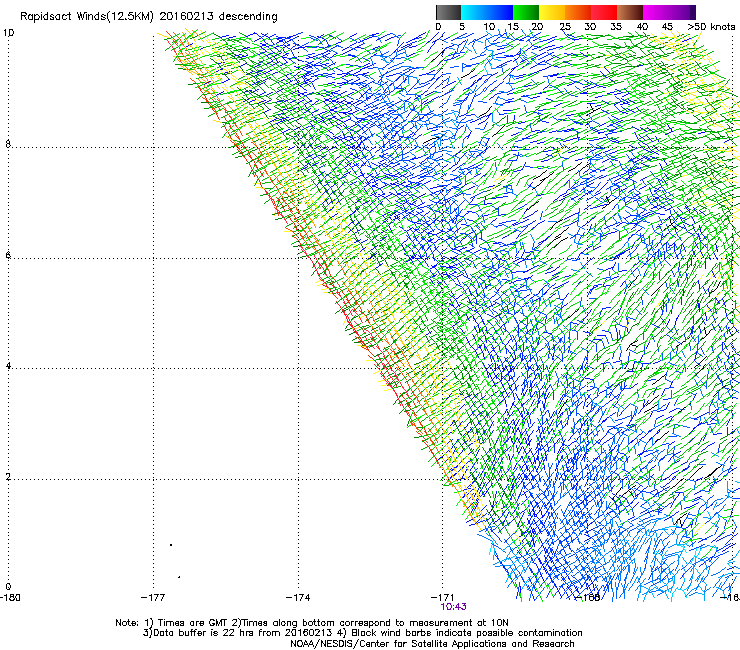Click the note line 'Times are GMT'
Screen dimensions: 740x650
click(193, 623)
